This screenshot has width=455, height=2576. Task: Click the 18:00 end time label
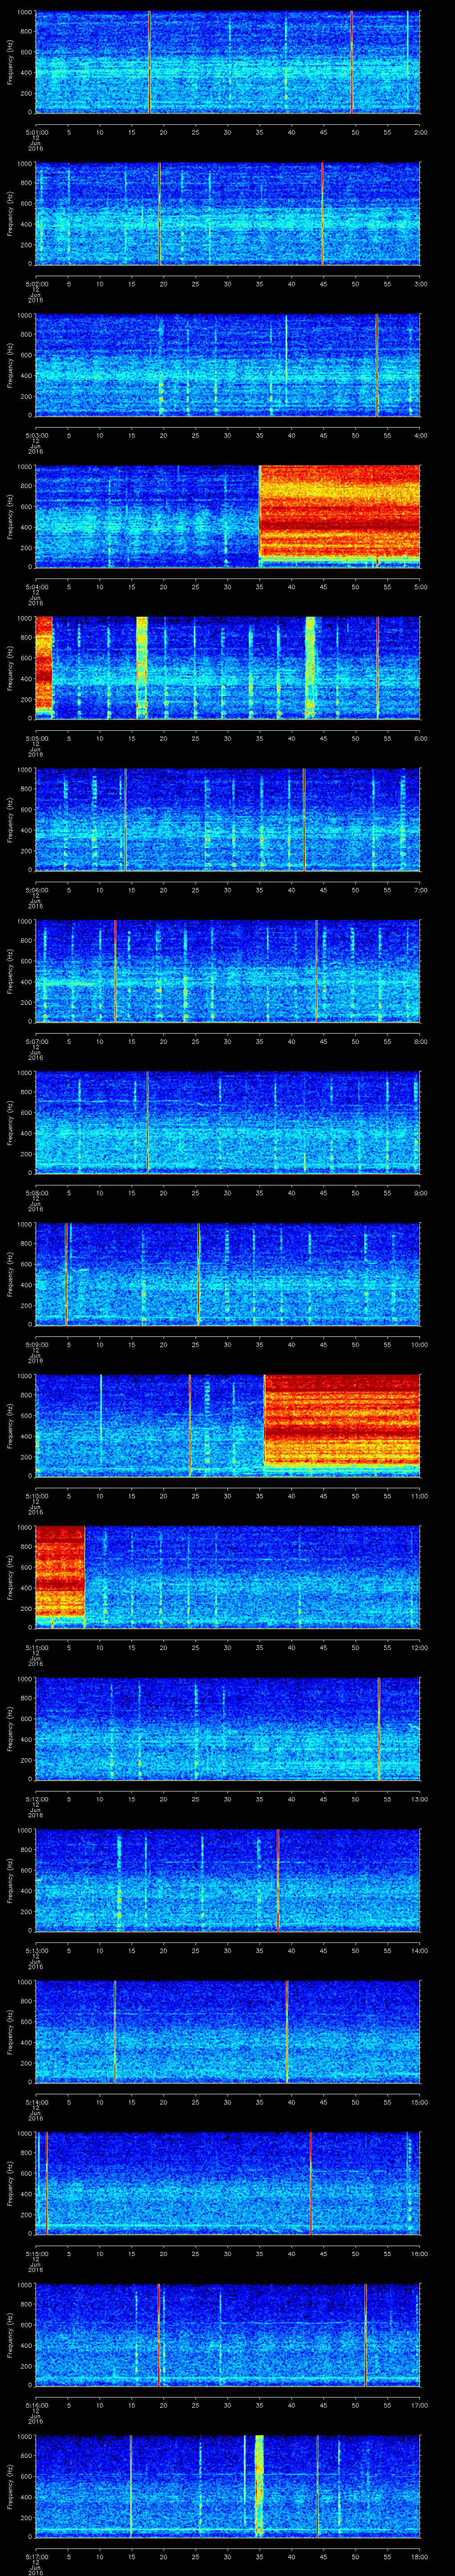(419, 2557)
